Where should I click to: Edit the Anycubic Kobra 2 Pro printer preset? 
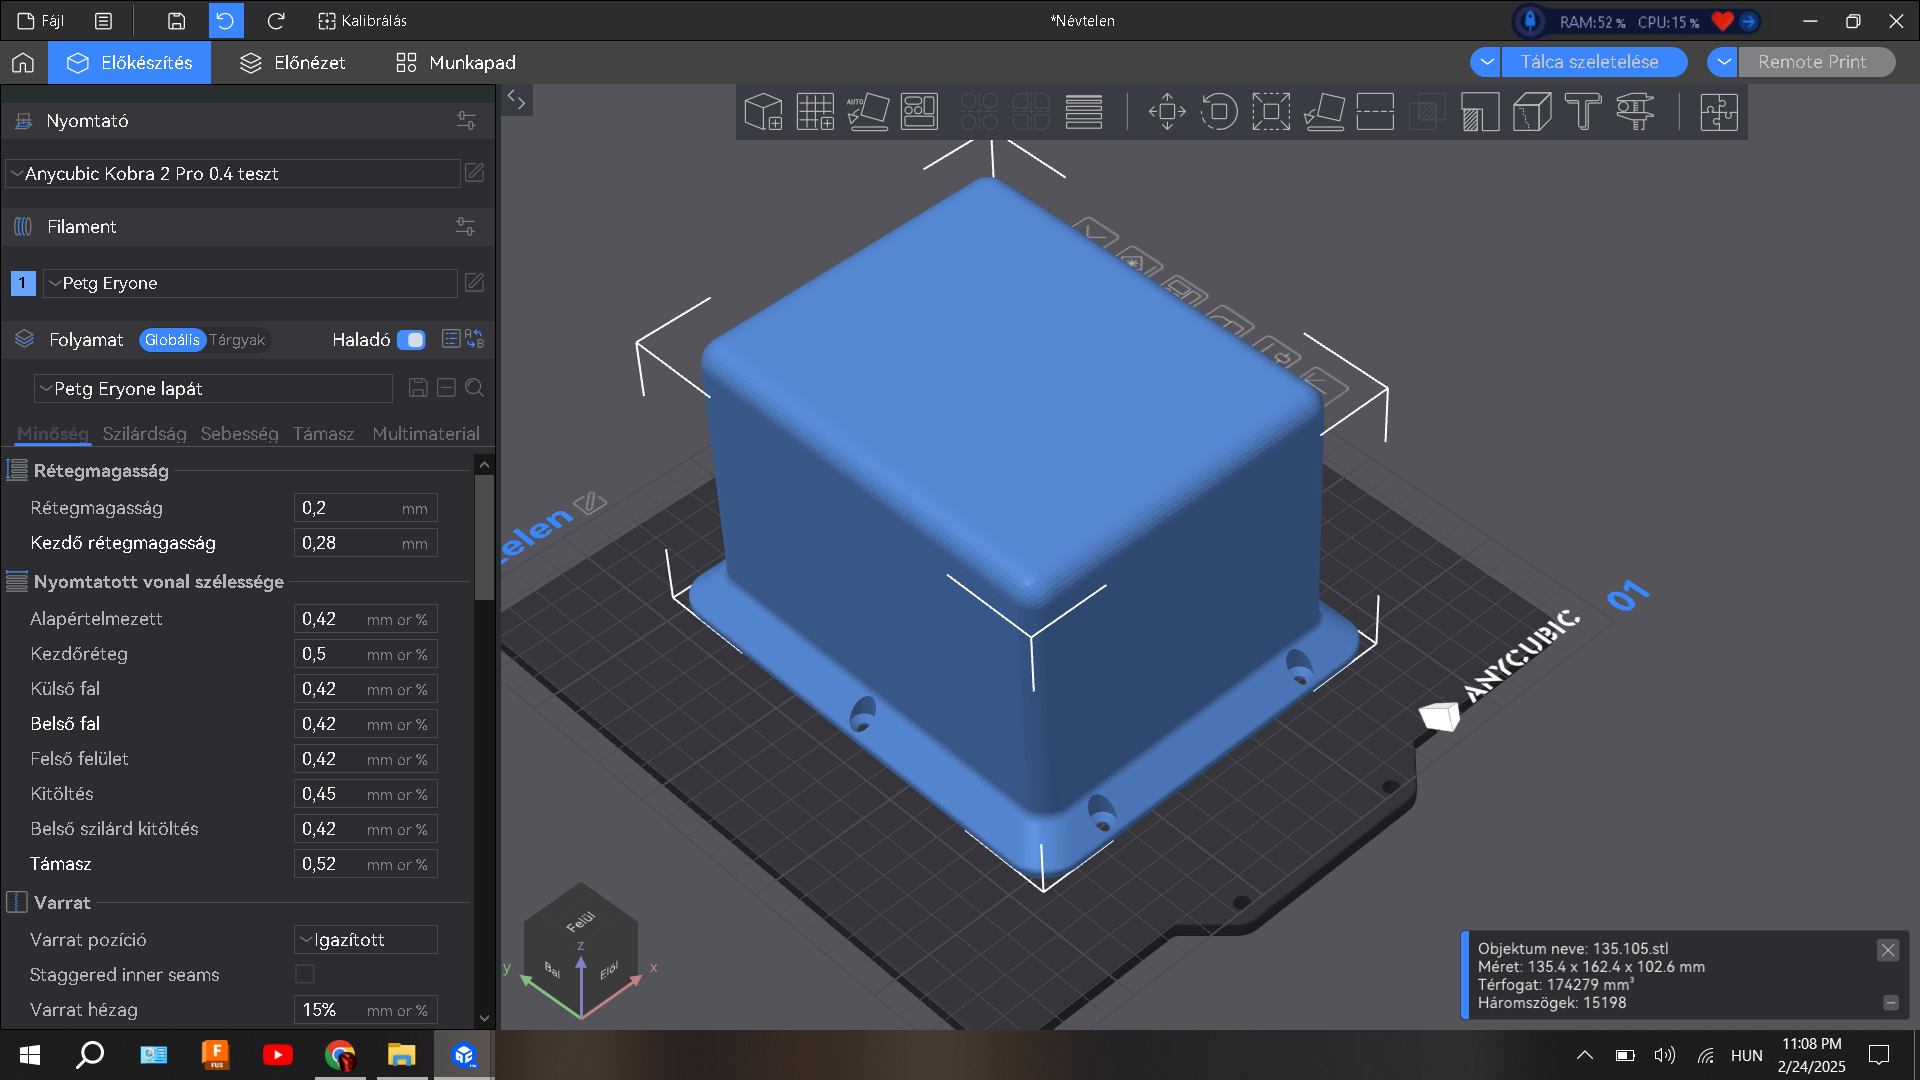pos(475,173)
